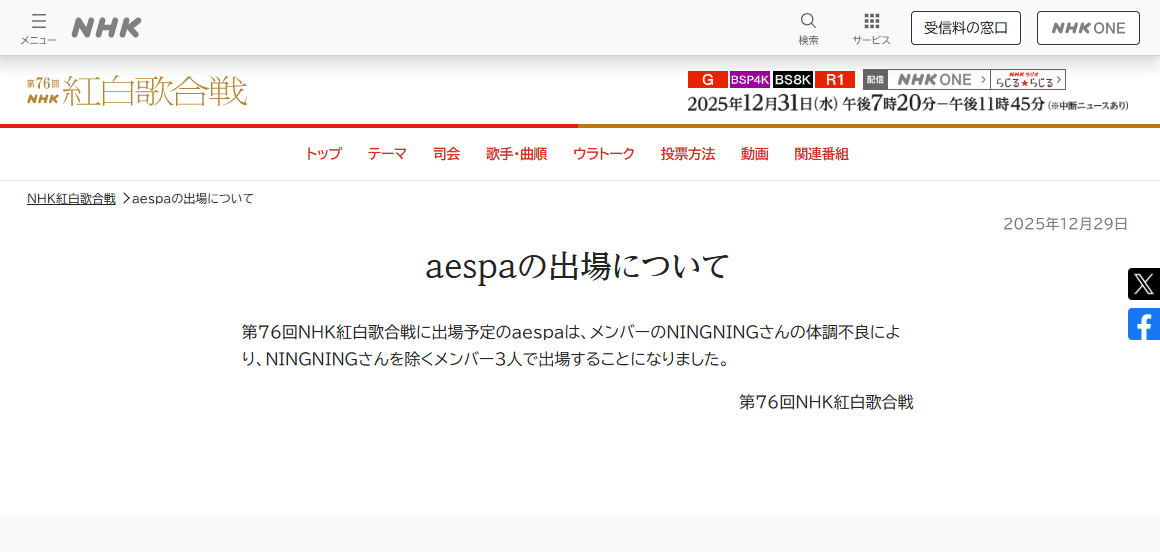This screenshot has height=552, width=1160.
Task: Click the 受信料の窓口 button
Action: pos(965,28)
